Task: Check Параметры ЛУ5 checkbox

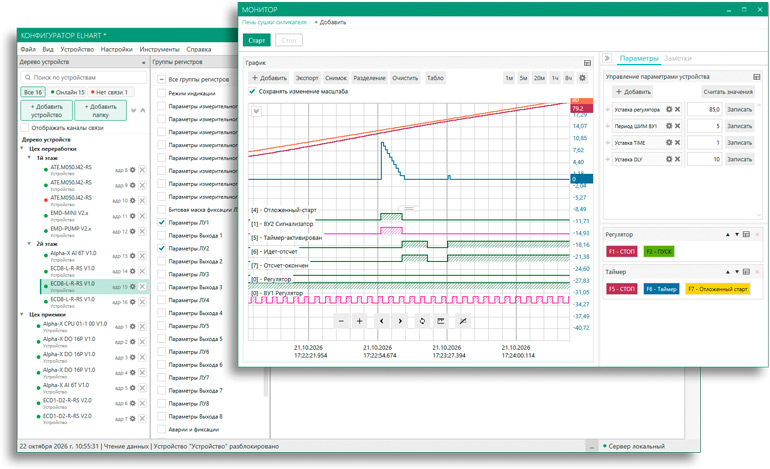Action: point(161,326)
